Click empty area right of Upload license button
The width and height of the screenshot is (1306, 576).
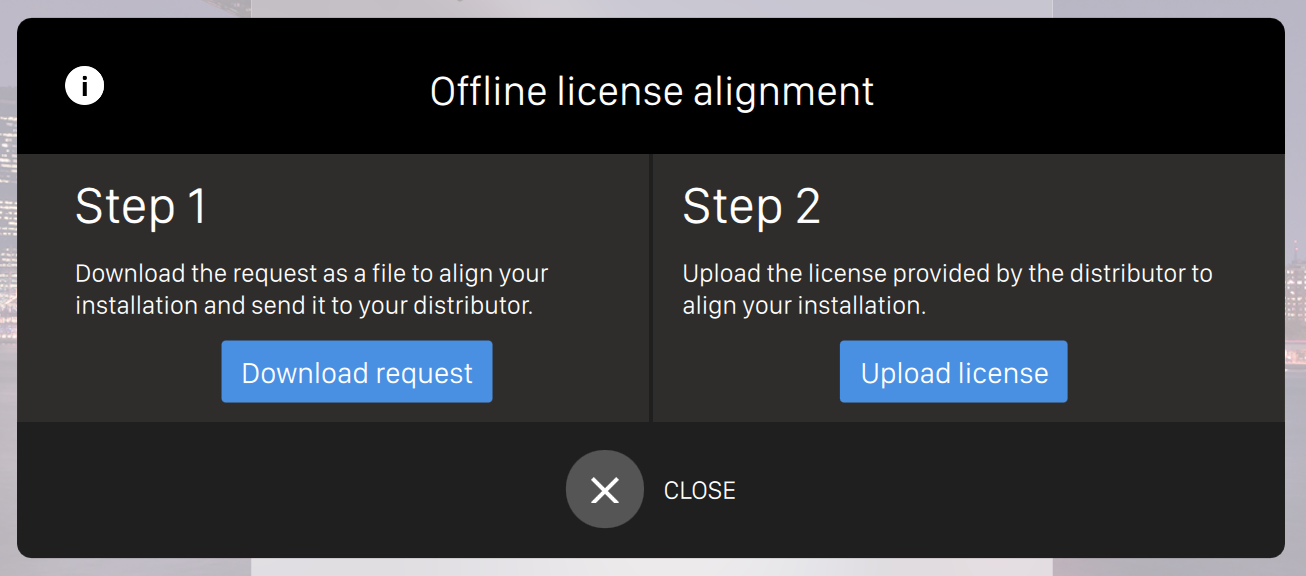tap(1170, 372)
